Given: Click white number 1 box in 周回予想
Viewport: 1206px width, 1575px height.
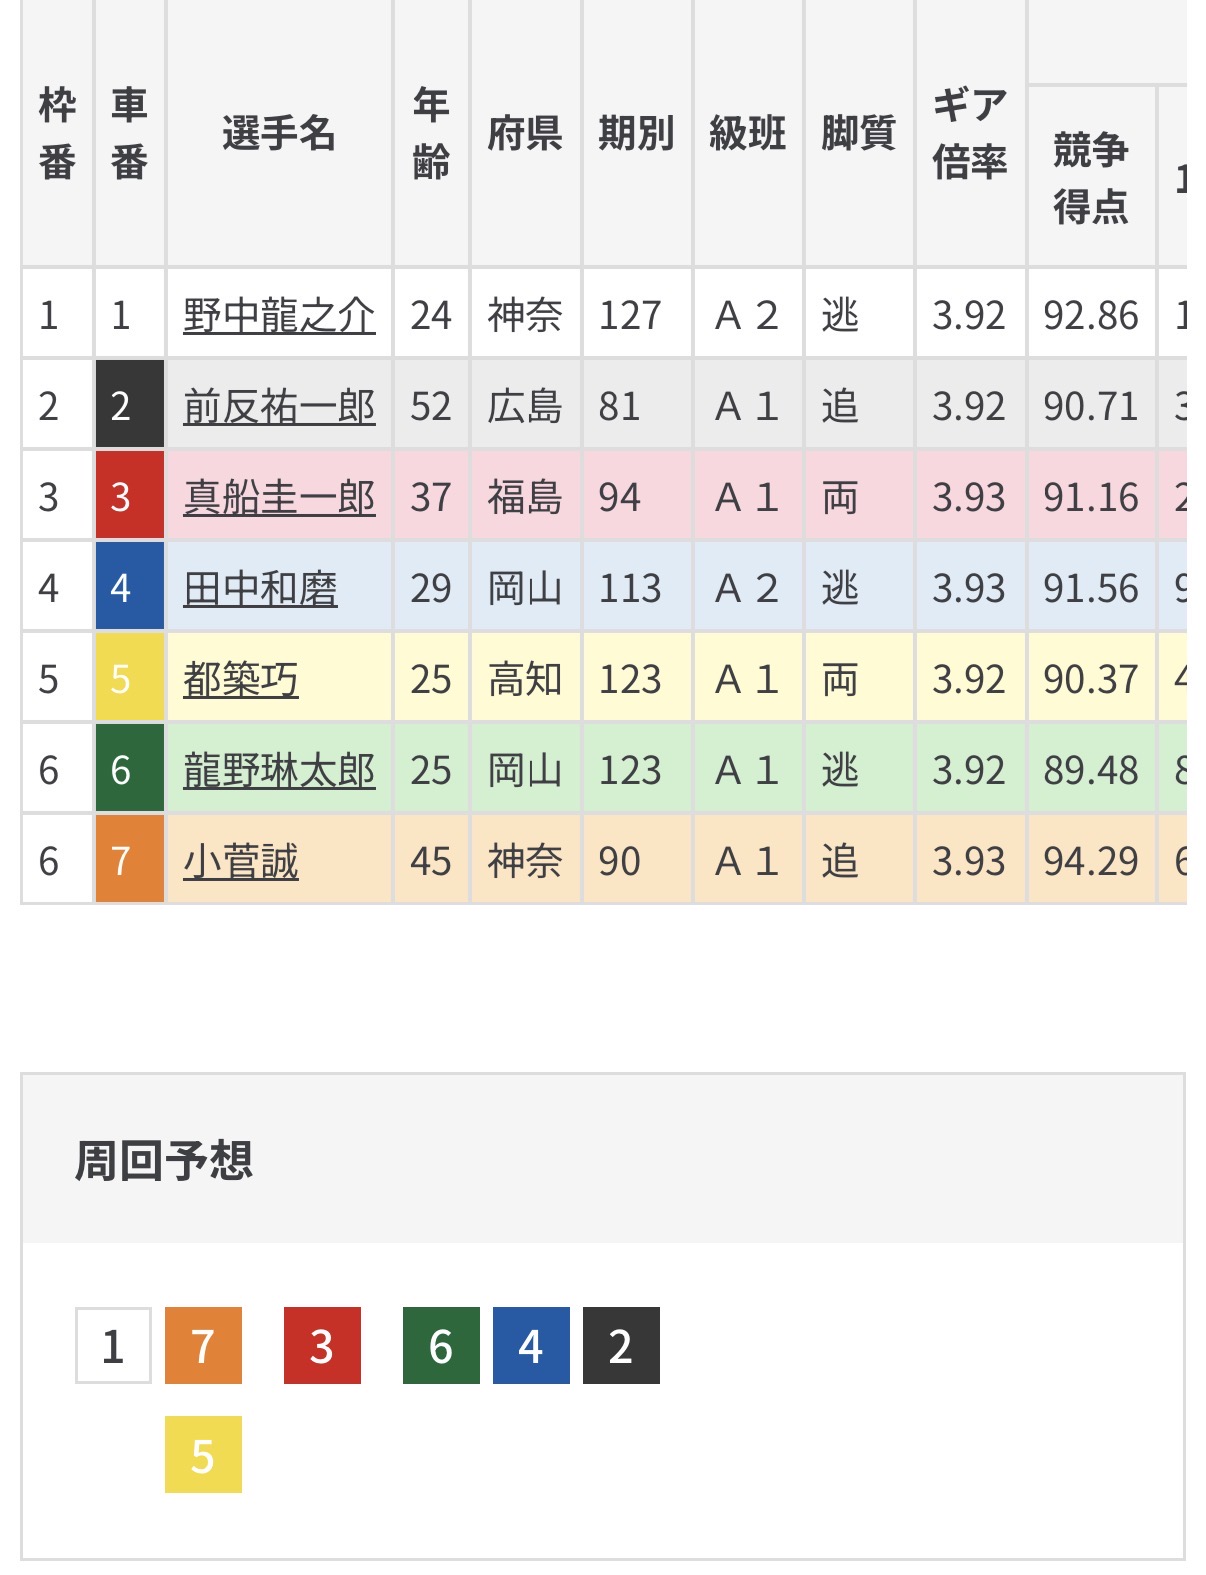Looking at the screenshot, I should 113,1346.
